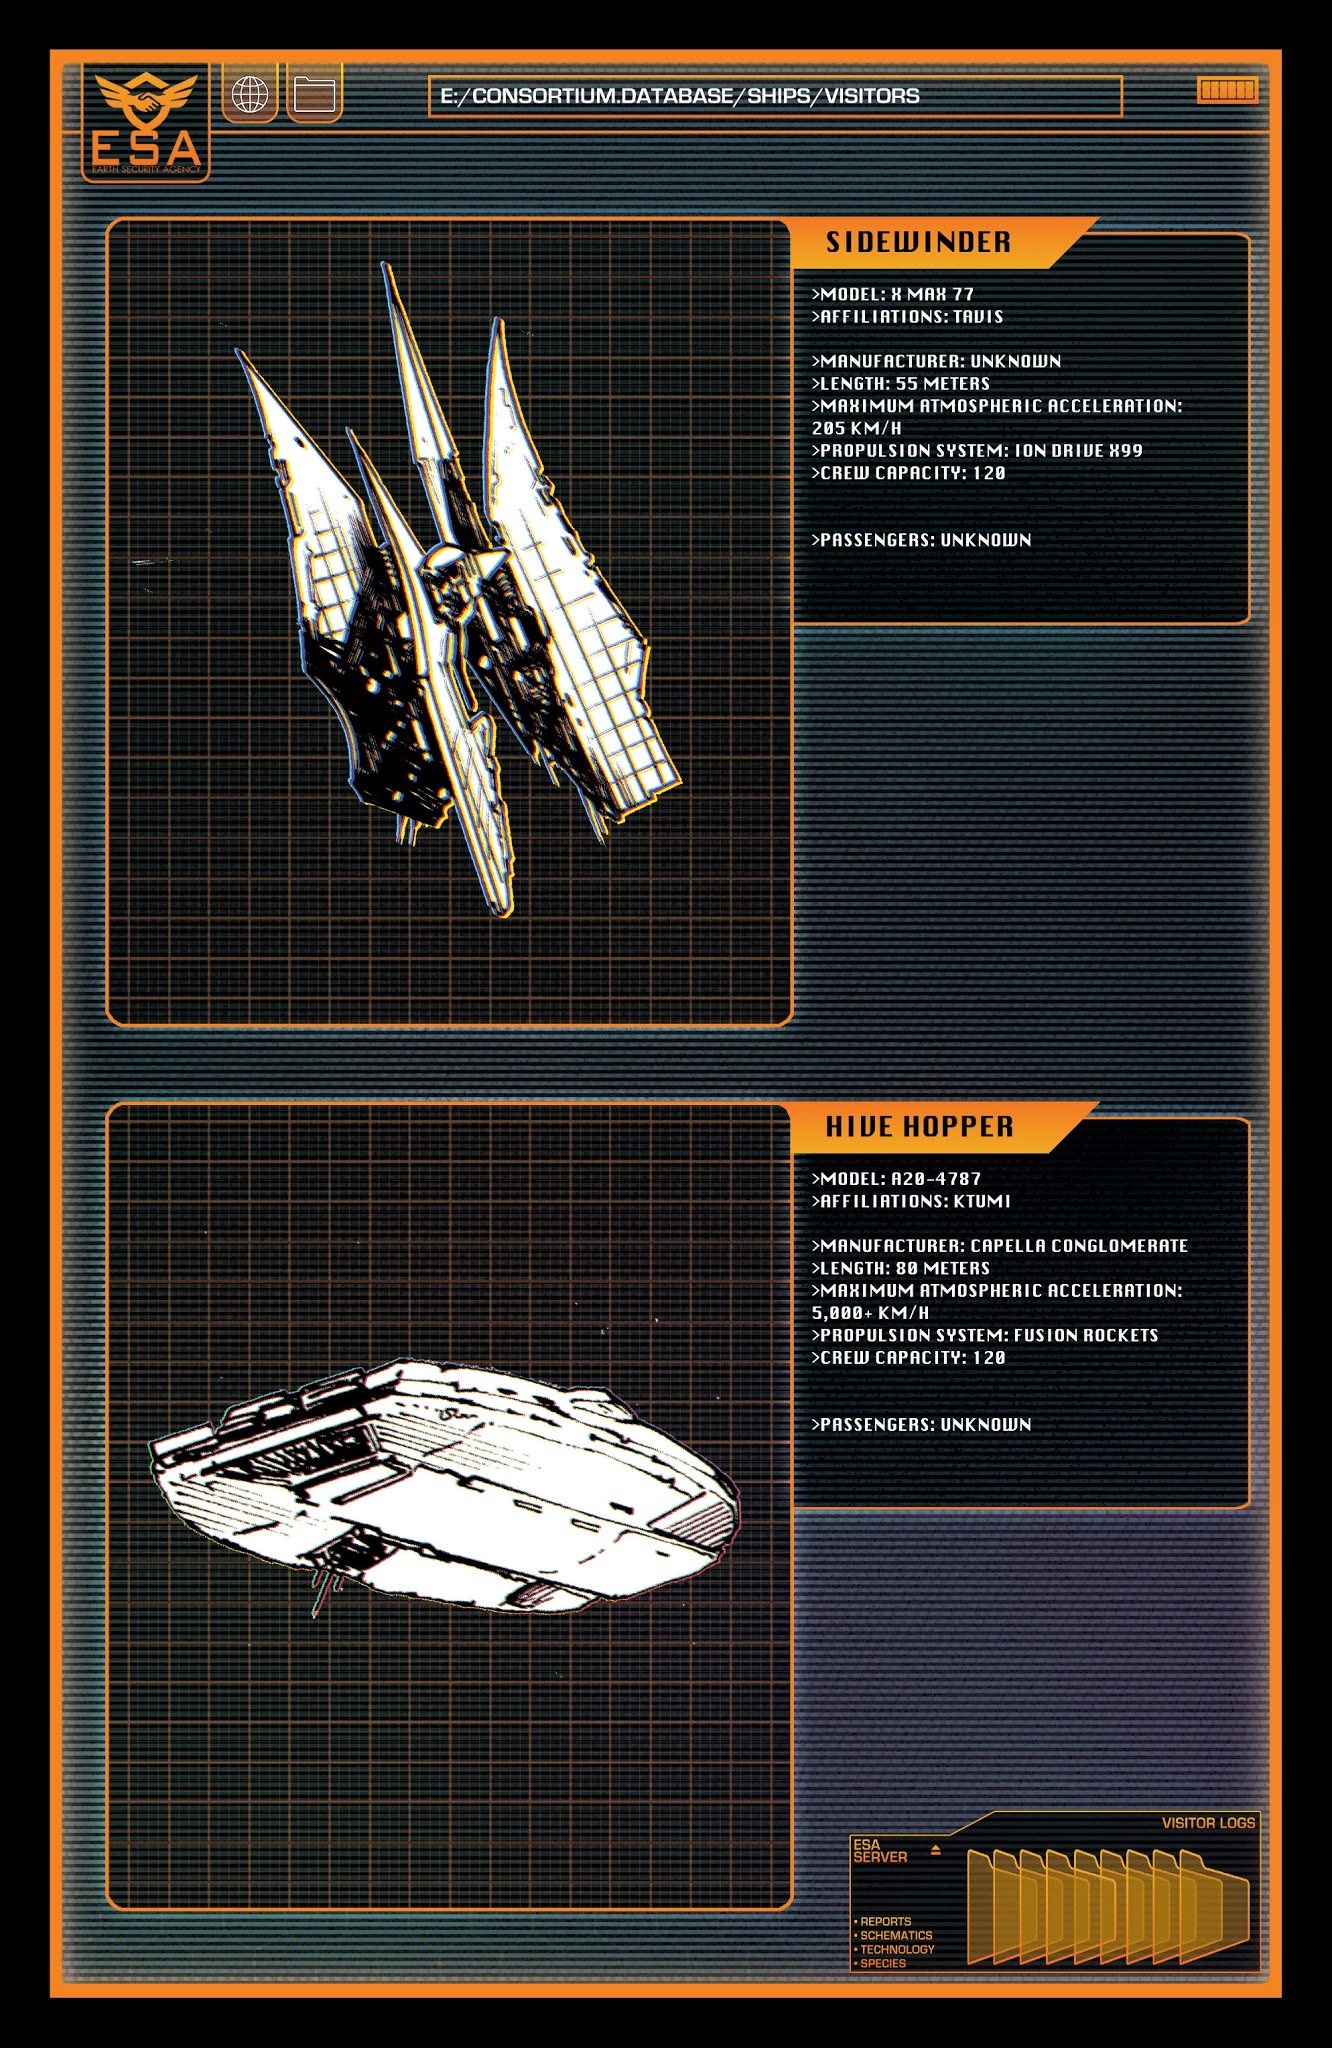Open the Technology server link
Image resolution: width=1332 pixels, height=2048 pixels.
[x=896, y=1949]
